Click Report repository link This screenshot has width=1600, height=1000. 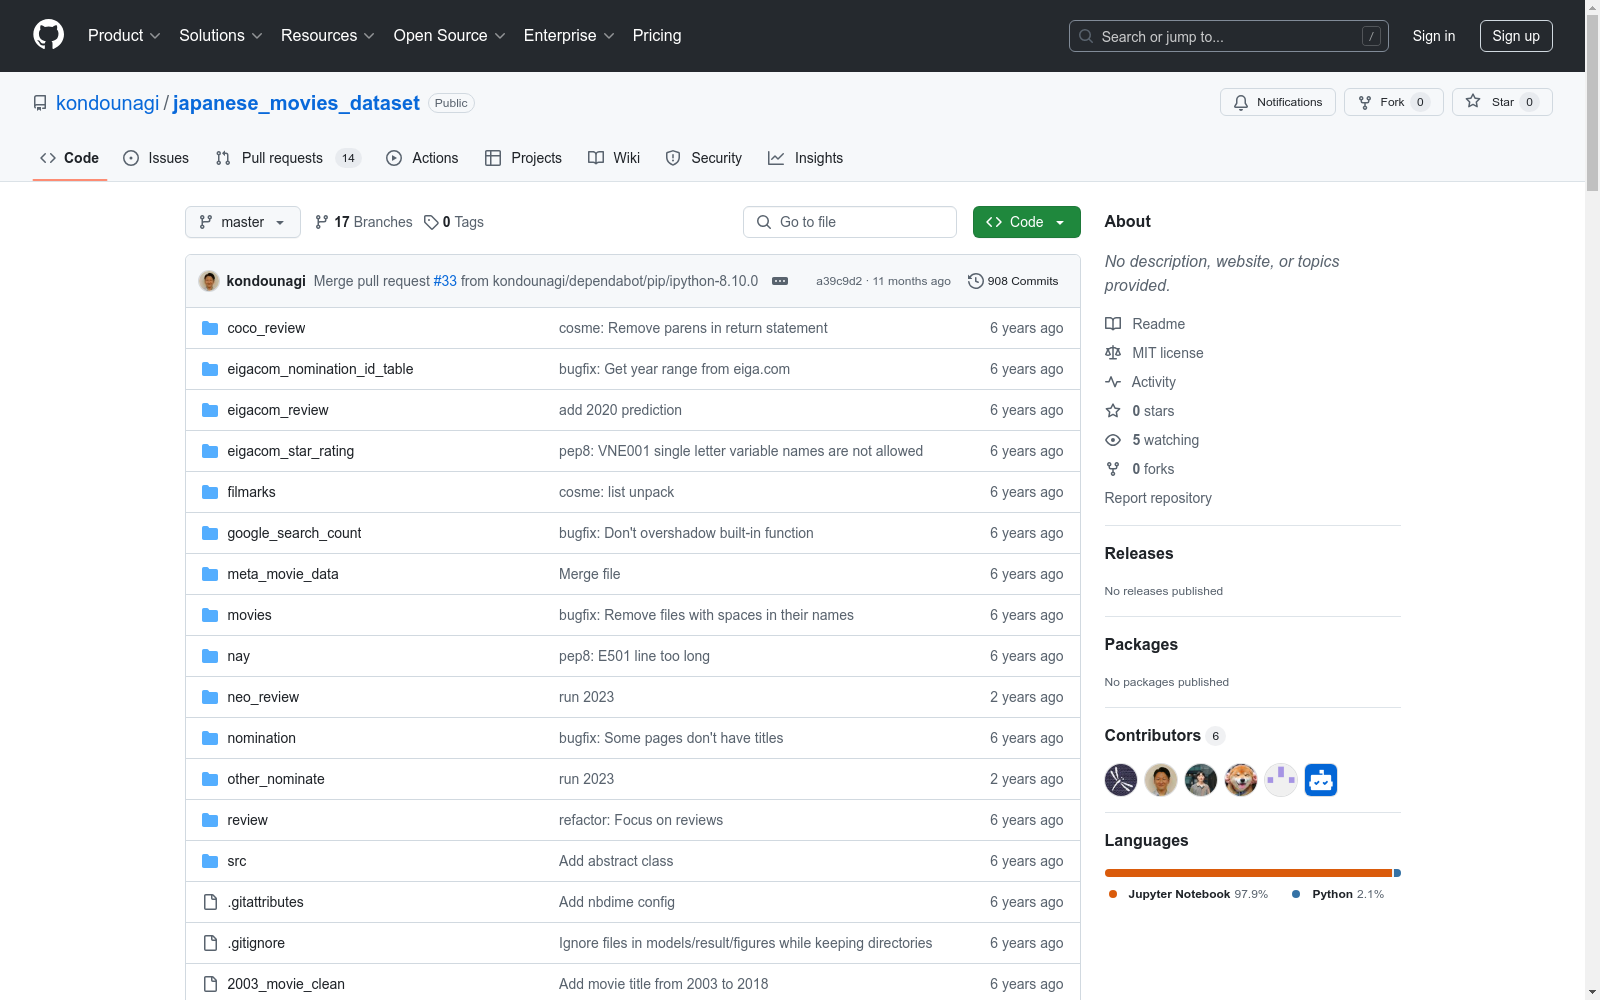tap(1158, 498)
